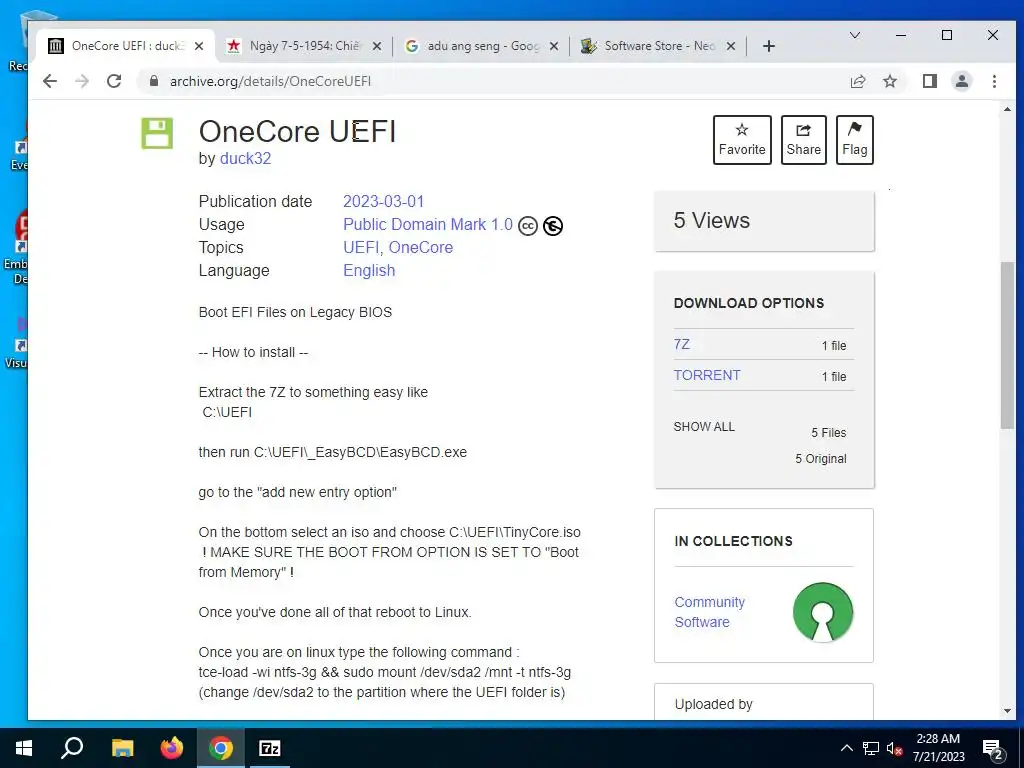Click the green floppy disk software icon

coord(157,133)
